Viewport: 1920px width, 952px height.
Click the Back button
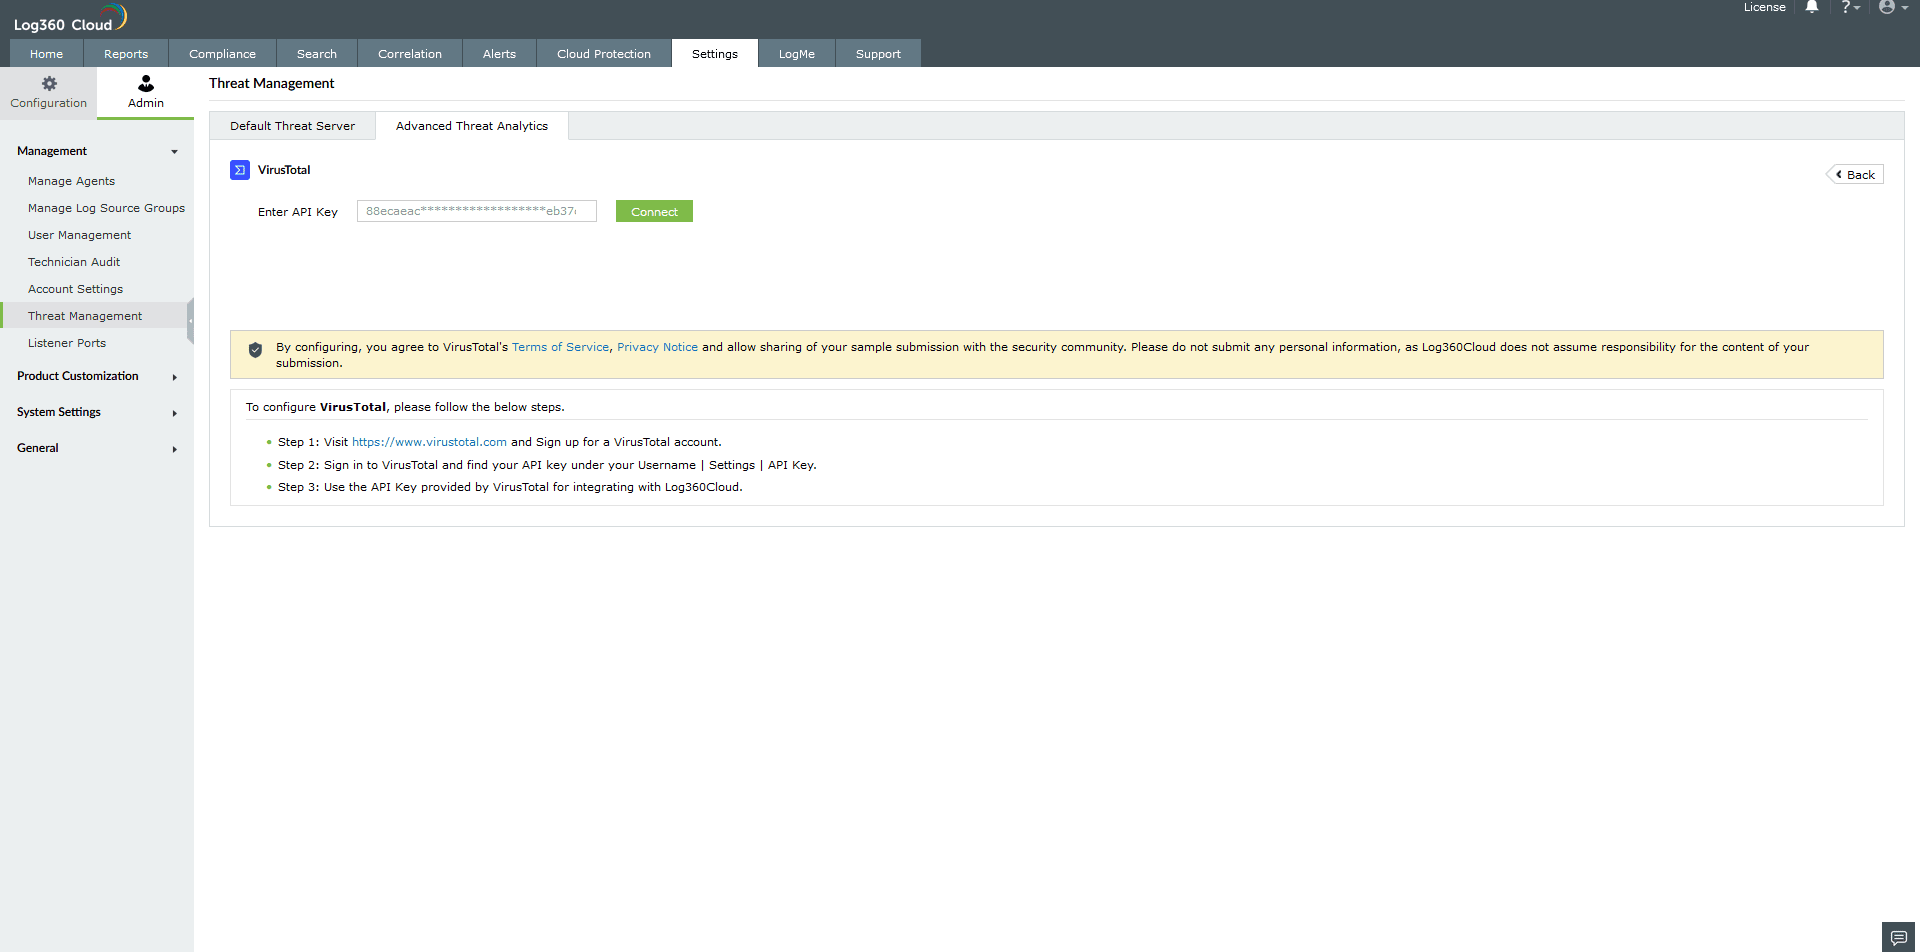point(1855,173)
